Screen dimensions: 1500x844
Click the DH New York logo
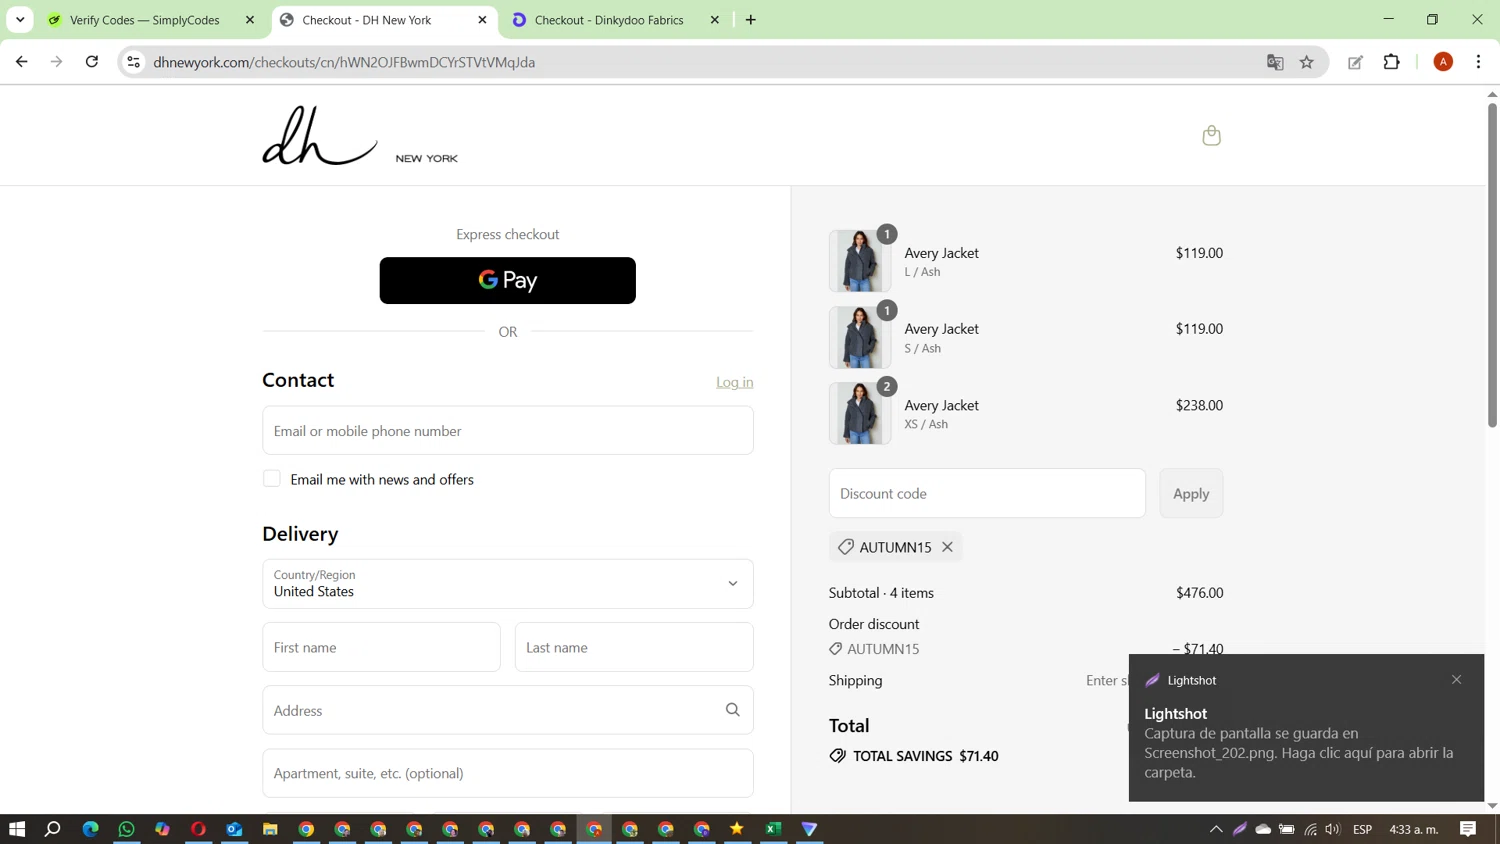coord(360,136)
